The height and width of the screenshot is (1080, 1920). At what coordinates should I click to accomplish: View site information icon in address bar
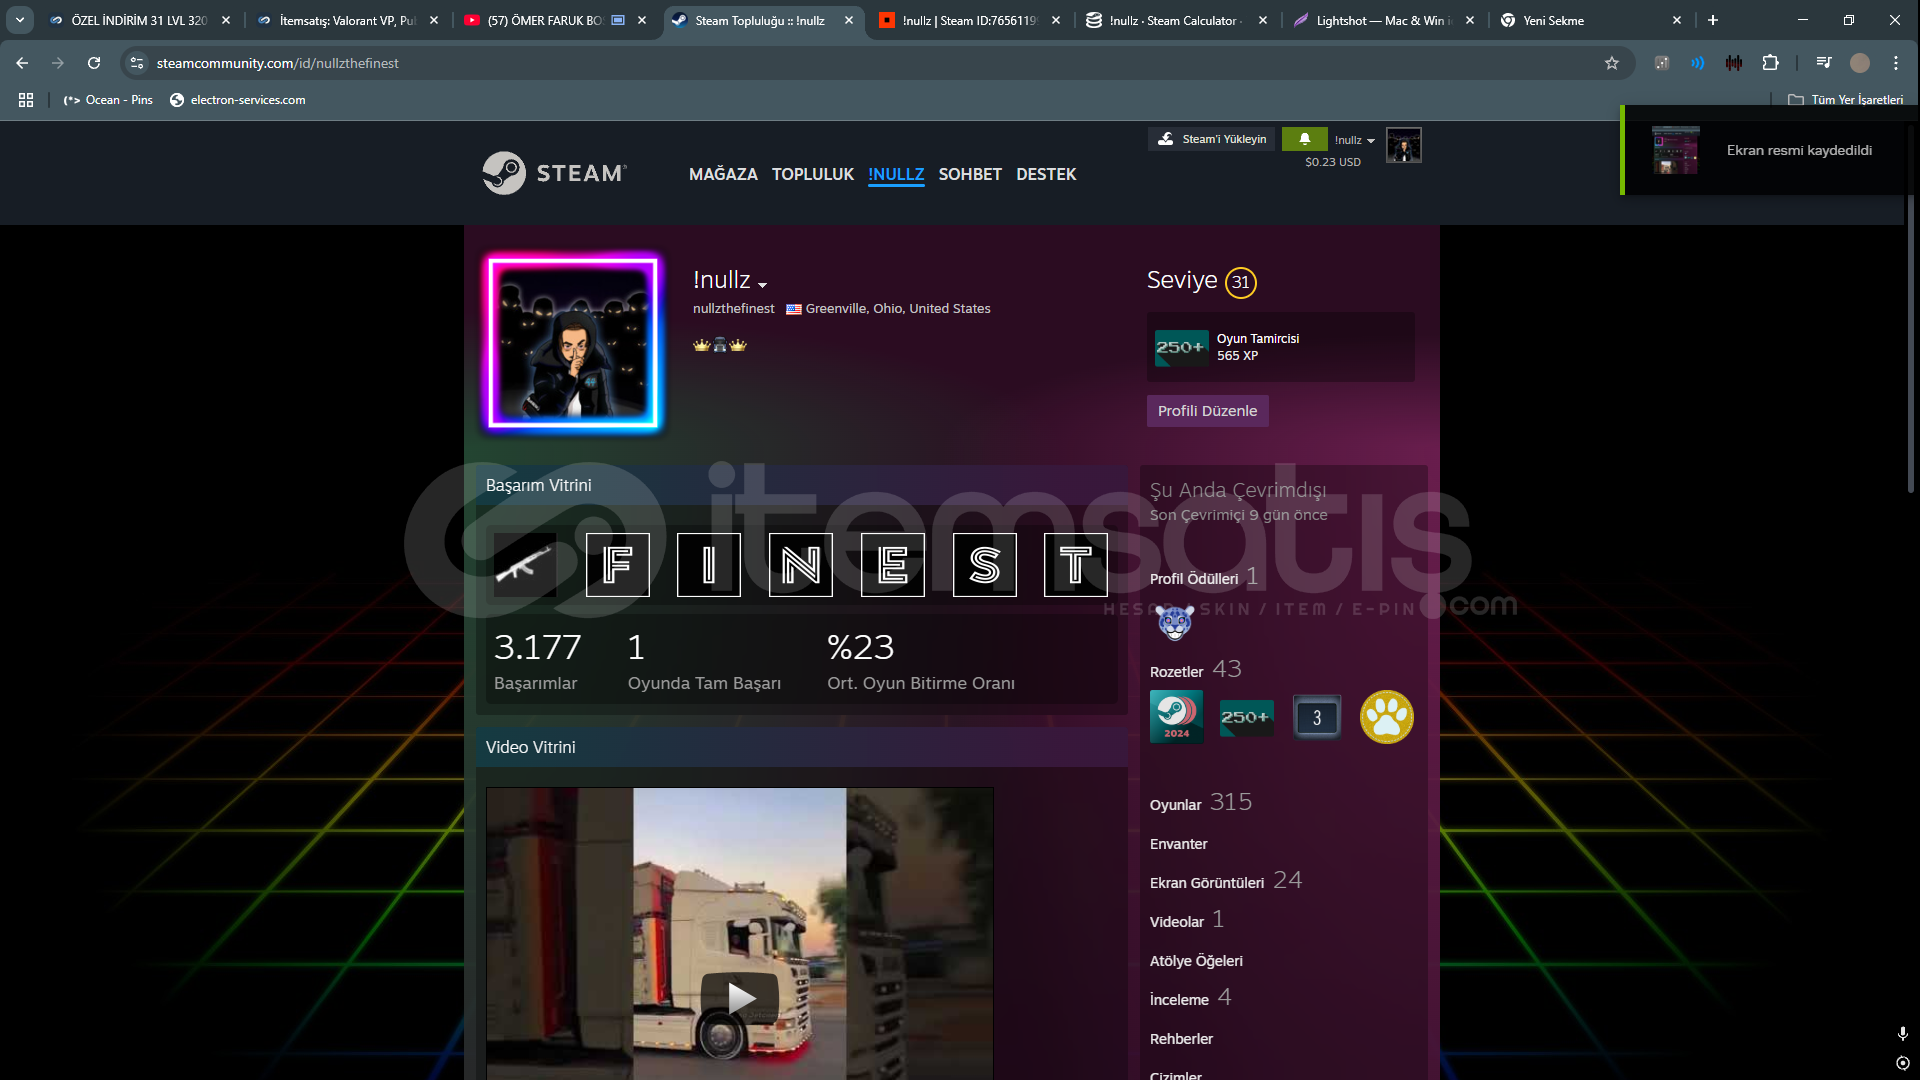pyautogui.click(x=137, y=63)
